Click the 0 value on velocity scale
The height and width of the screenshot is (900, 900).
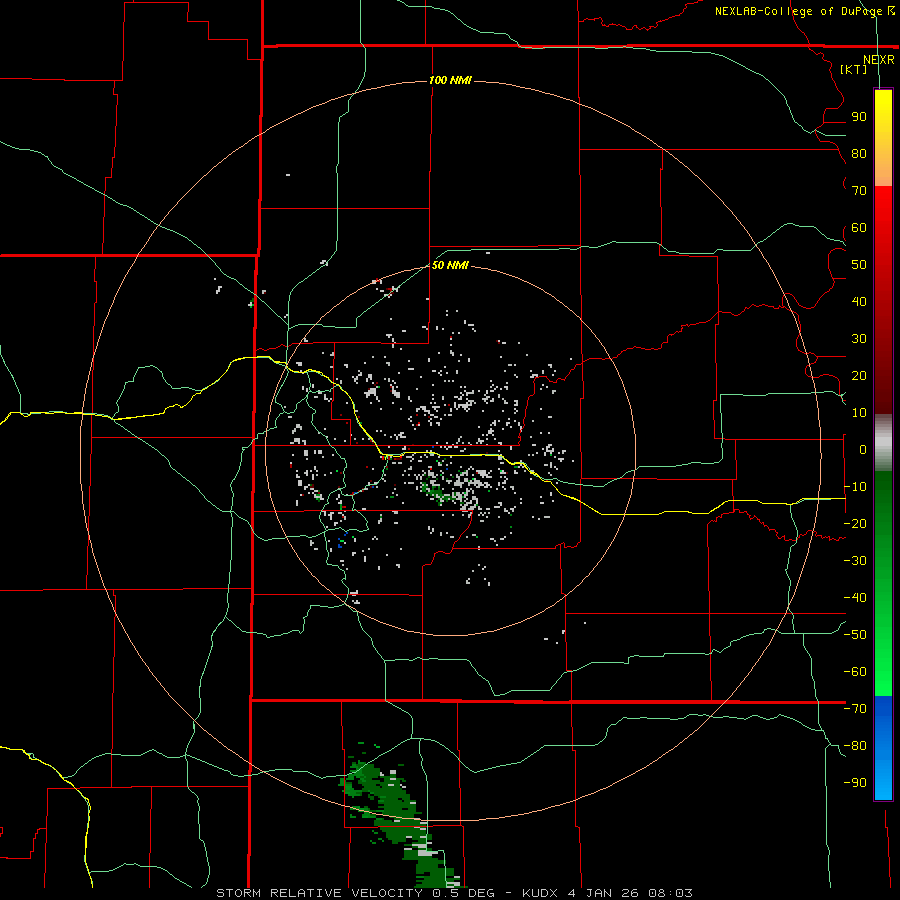(x=863, y=449)
